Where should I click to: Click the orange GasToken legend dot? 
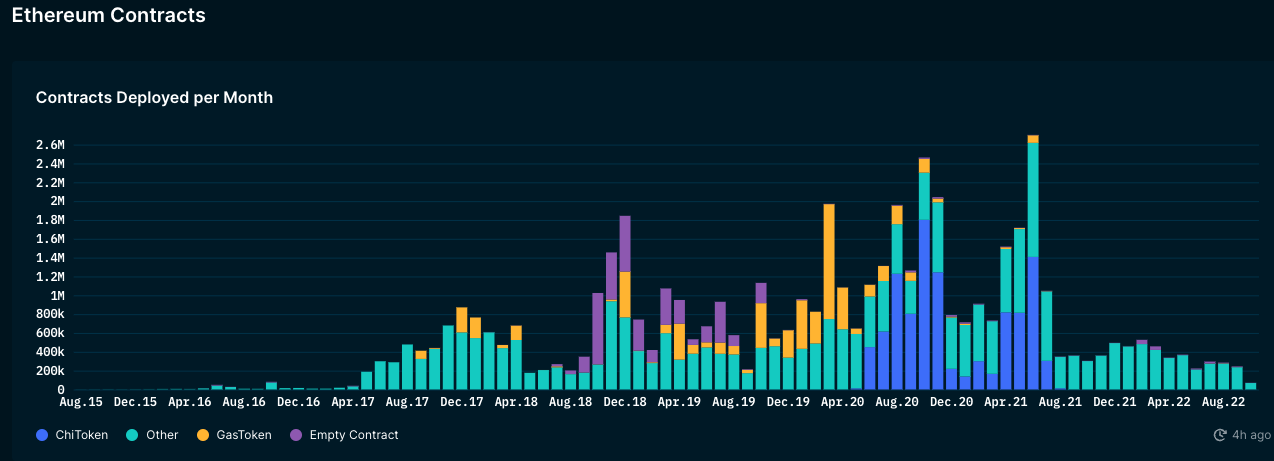pyautogui.click(x=202, y=435)
